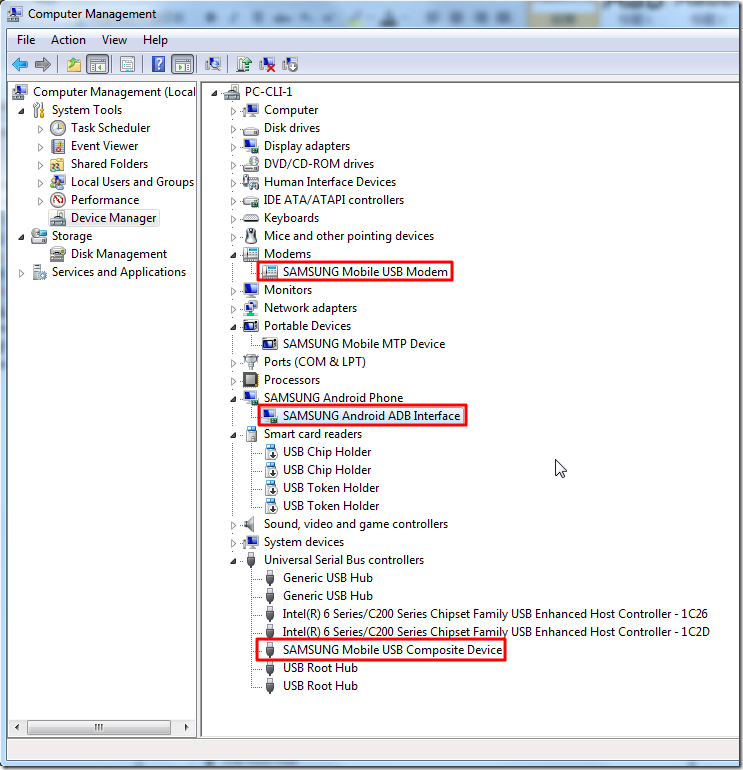Viewport: 743px width, 770px height.
Task: Select the IDE ATA/ATAPI controllers category
Action: [x=334, y=200]
